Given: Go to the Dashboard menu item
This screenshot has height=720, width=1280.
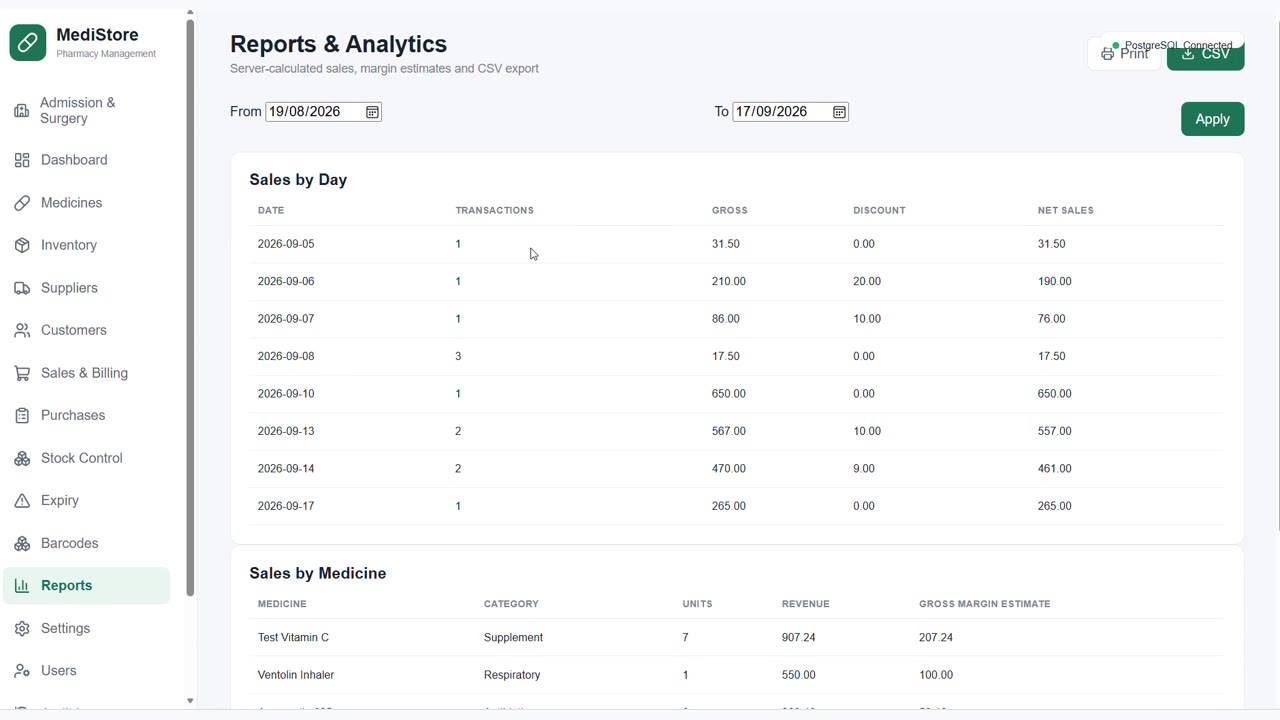Looking at the screenshot, I should [87, 160].
